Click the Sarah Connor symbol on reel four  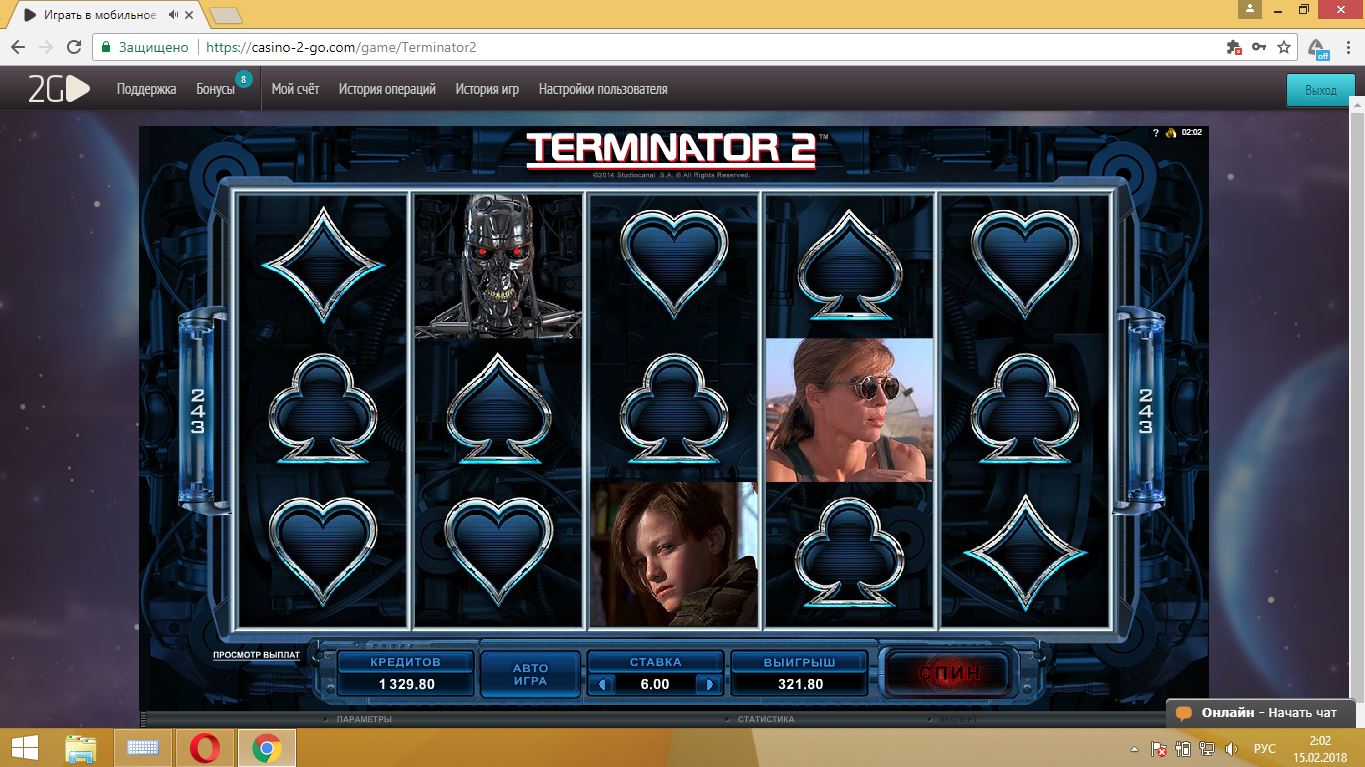click(849, 410)
